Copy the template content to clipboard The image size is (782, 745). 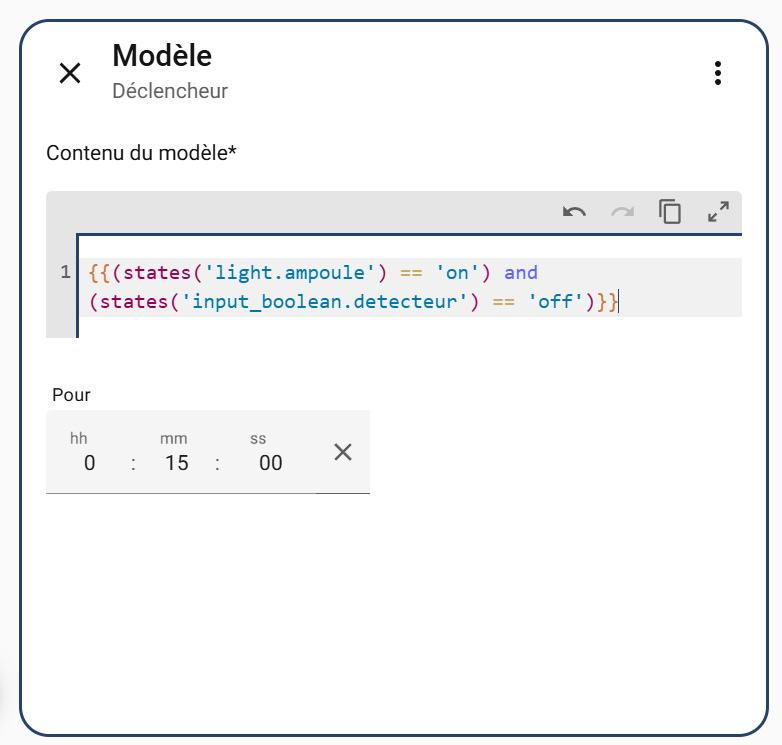coord(670,212)
